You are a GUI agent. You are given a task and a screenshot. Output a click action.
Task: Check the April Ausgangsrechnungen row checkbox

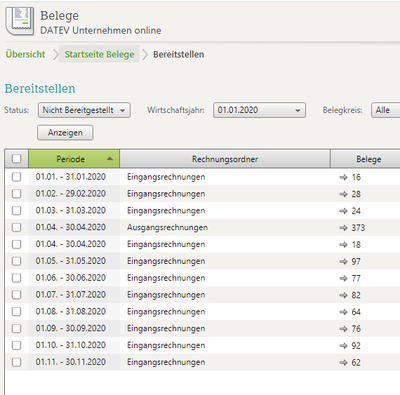point(16,227)
